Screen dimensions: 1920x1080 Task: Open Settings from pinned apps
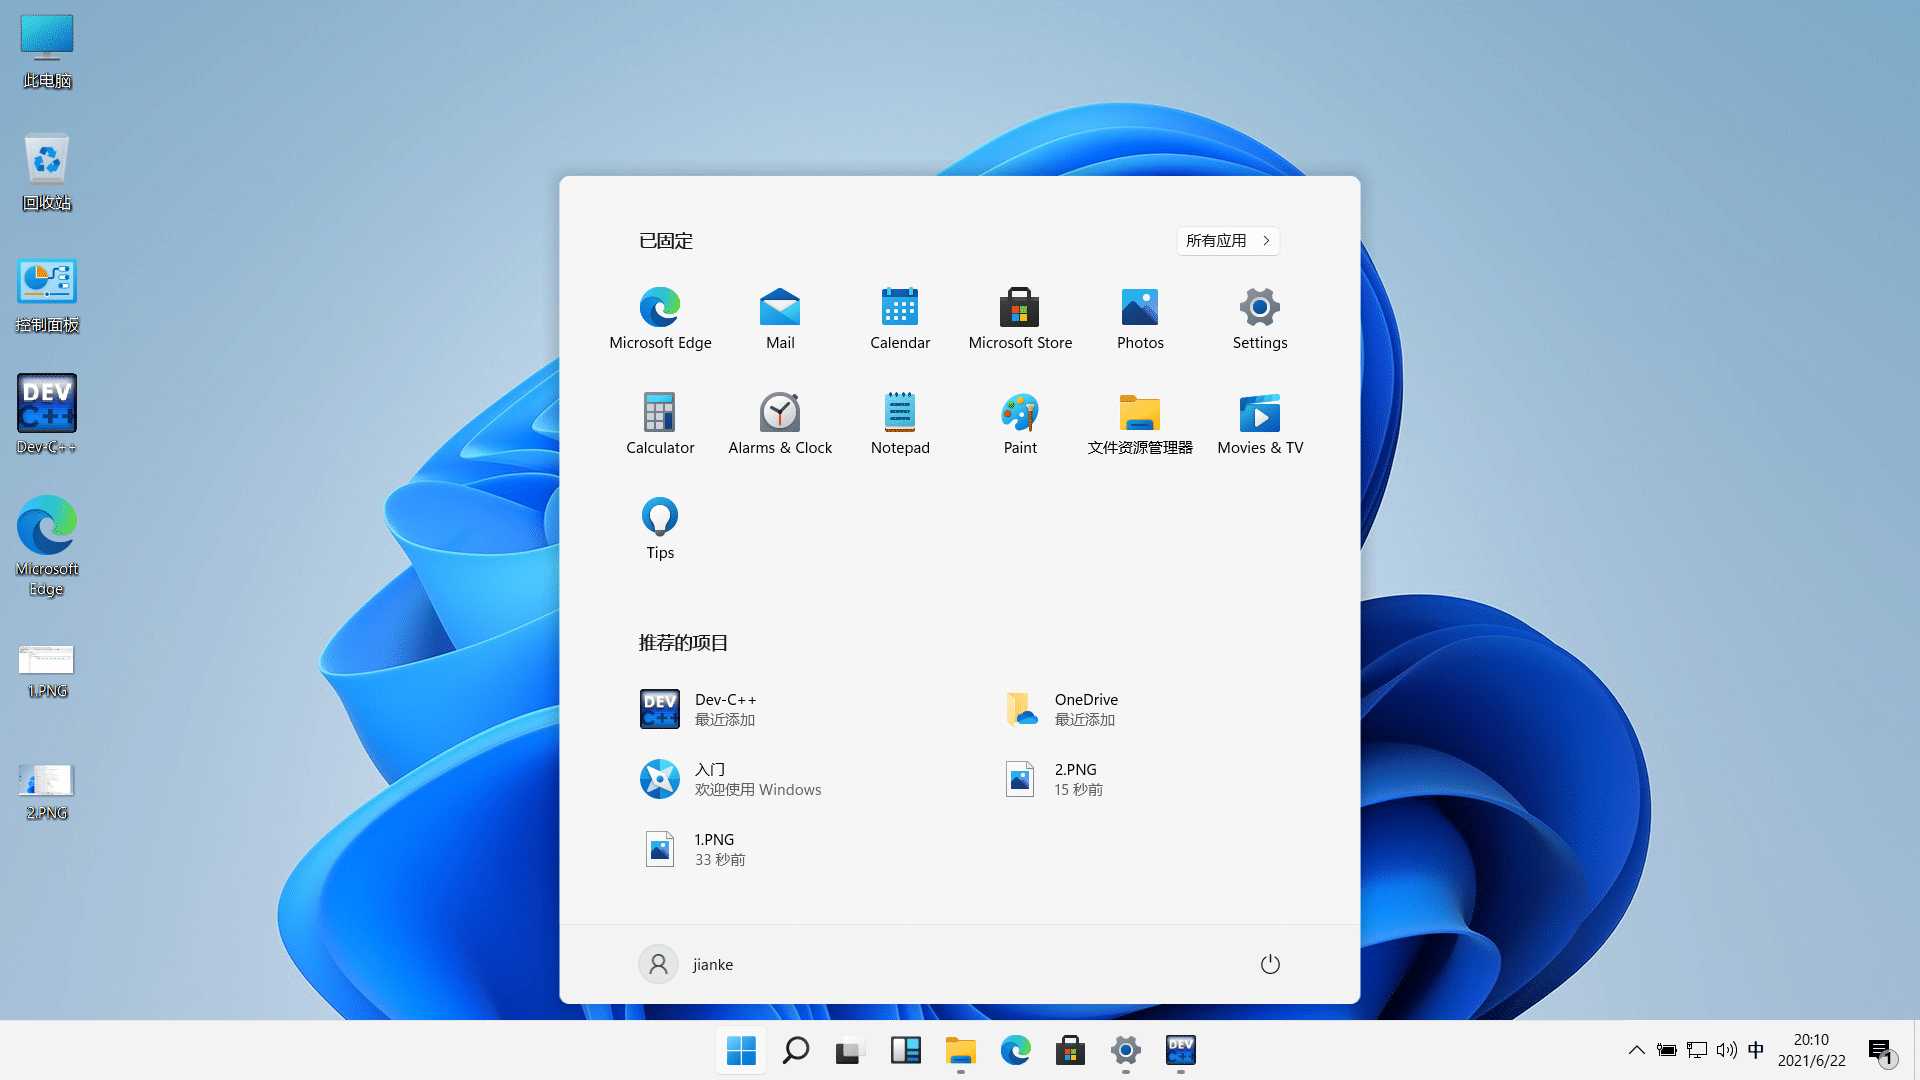[1260, 319]
